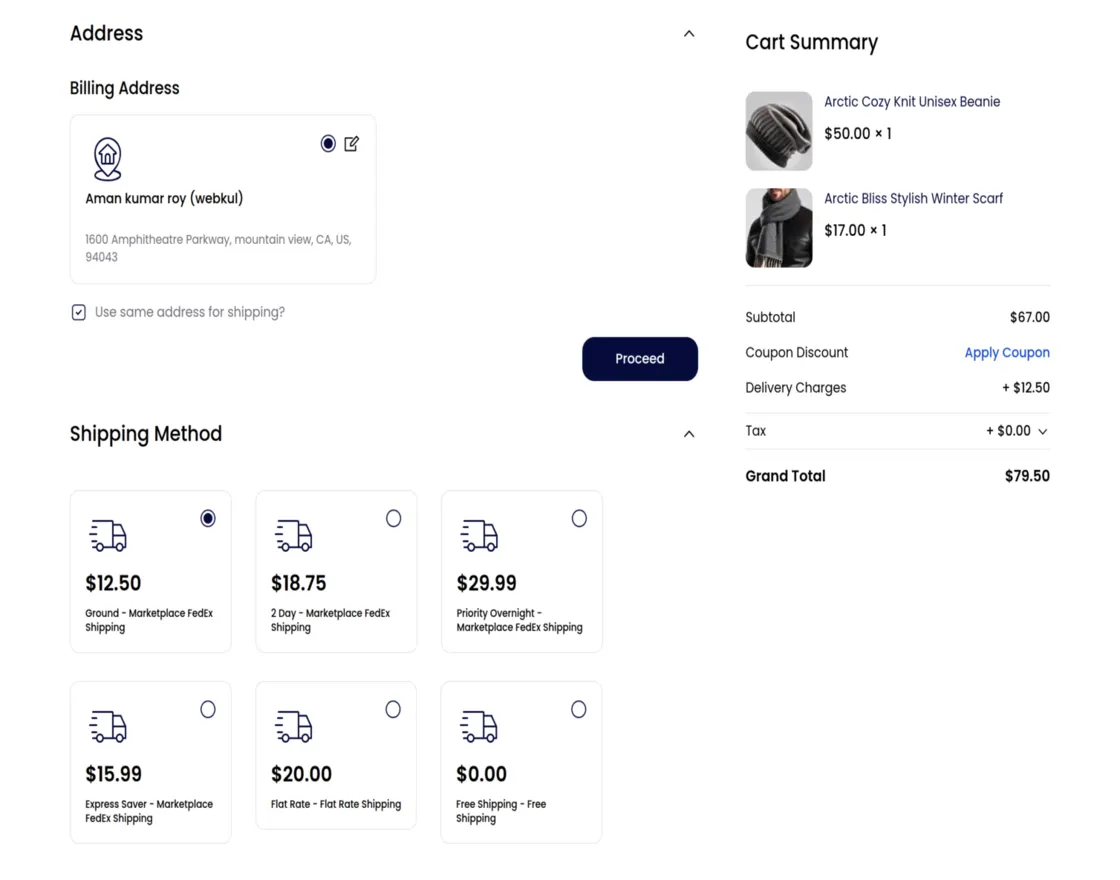Click Ground - Marketplace FedEx Shipping label
The width and height of the screenshot is (1120, 880).
(149, 620)
